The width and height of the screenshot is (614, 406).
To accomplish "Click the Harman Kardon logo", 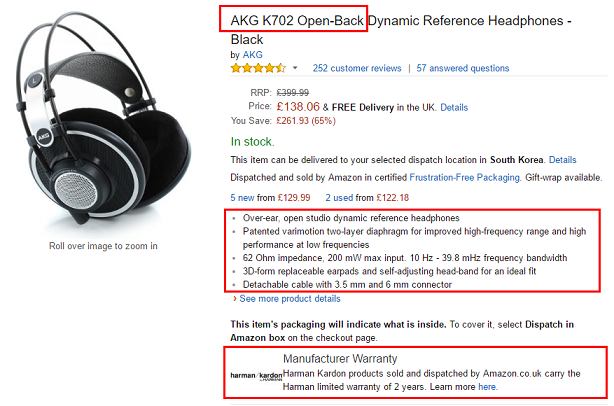I will [x=256, y=376].
